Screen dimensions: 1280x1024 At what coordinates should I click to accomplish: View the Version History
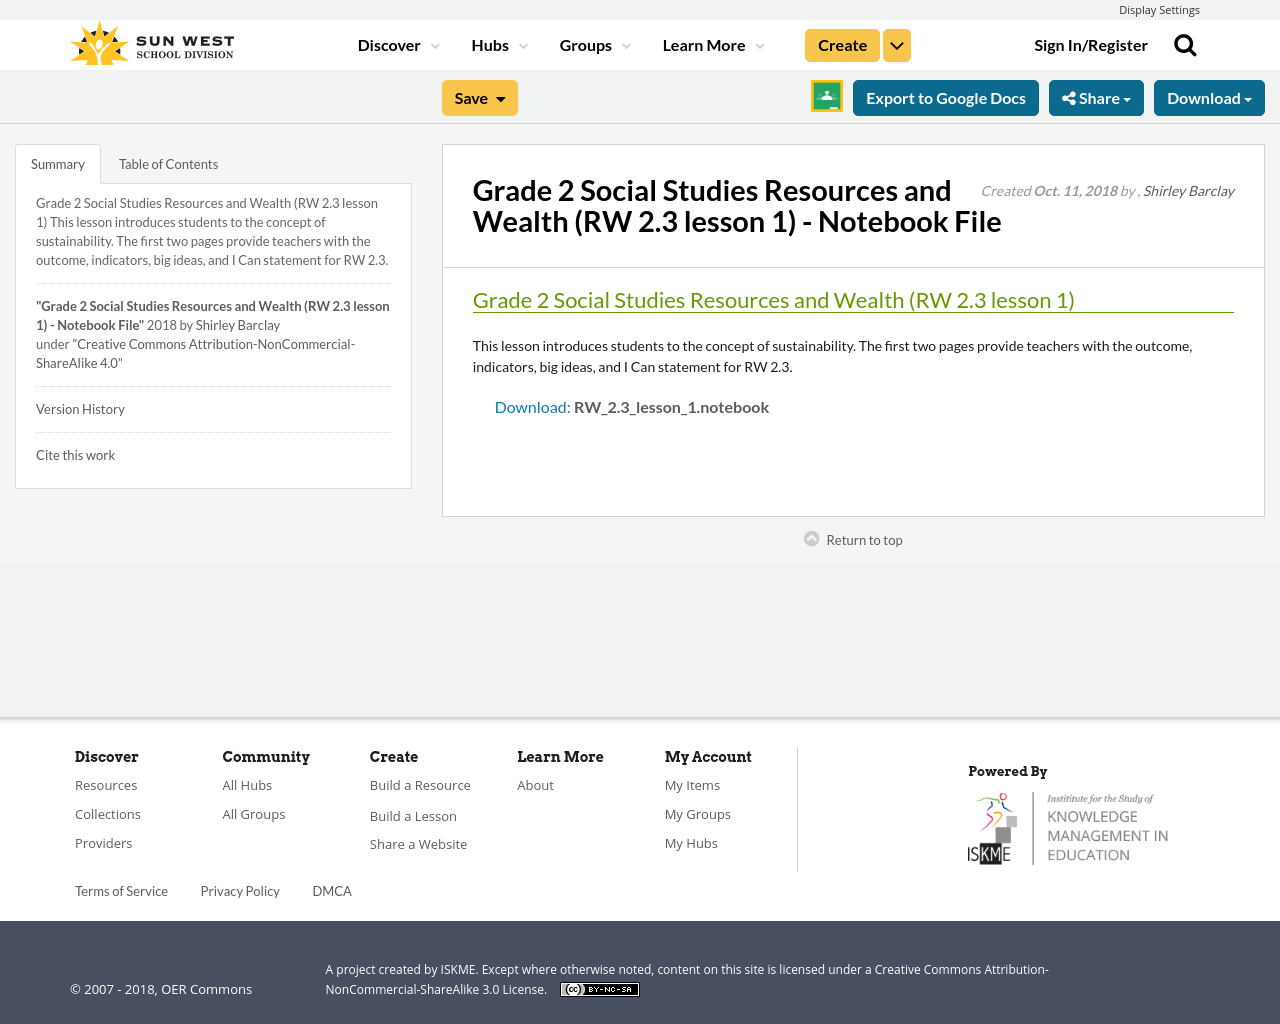80,408
